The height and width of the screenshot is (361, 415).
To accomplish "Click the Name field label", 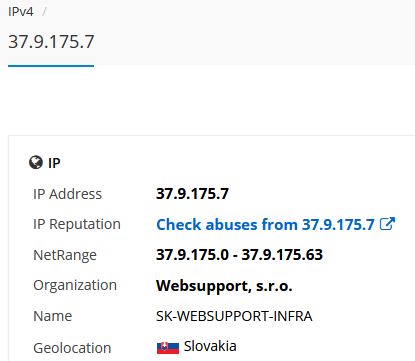I will [x=53, y=316].
